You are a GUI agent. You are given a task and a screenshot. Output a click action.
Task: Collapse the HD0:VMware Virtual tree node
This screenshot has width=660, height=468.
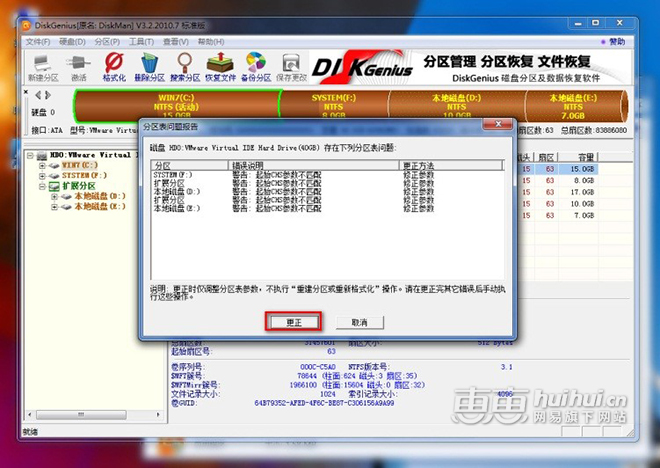[30, 155]
